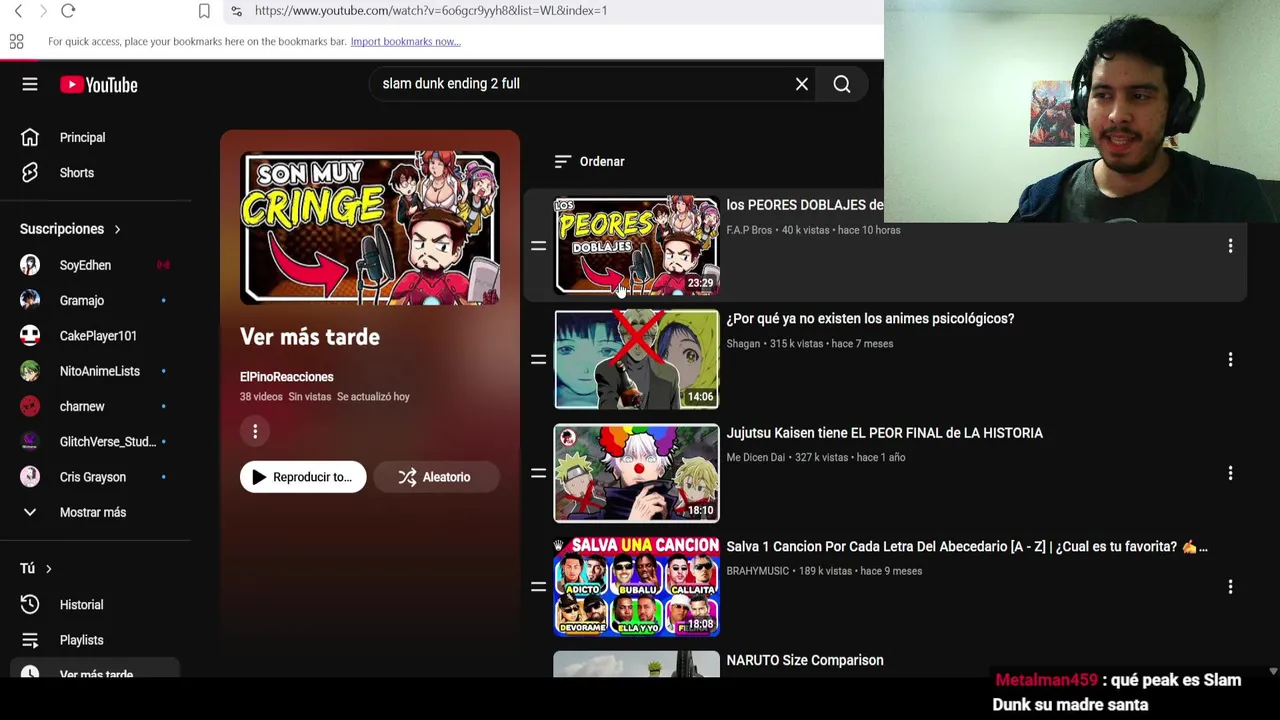Open Me Dicen Dai channel name
Image resolution: width=1280 pixels, height=720 pixels.
pyautogui.click(x=756, y=458)
